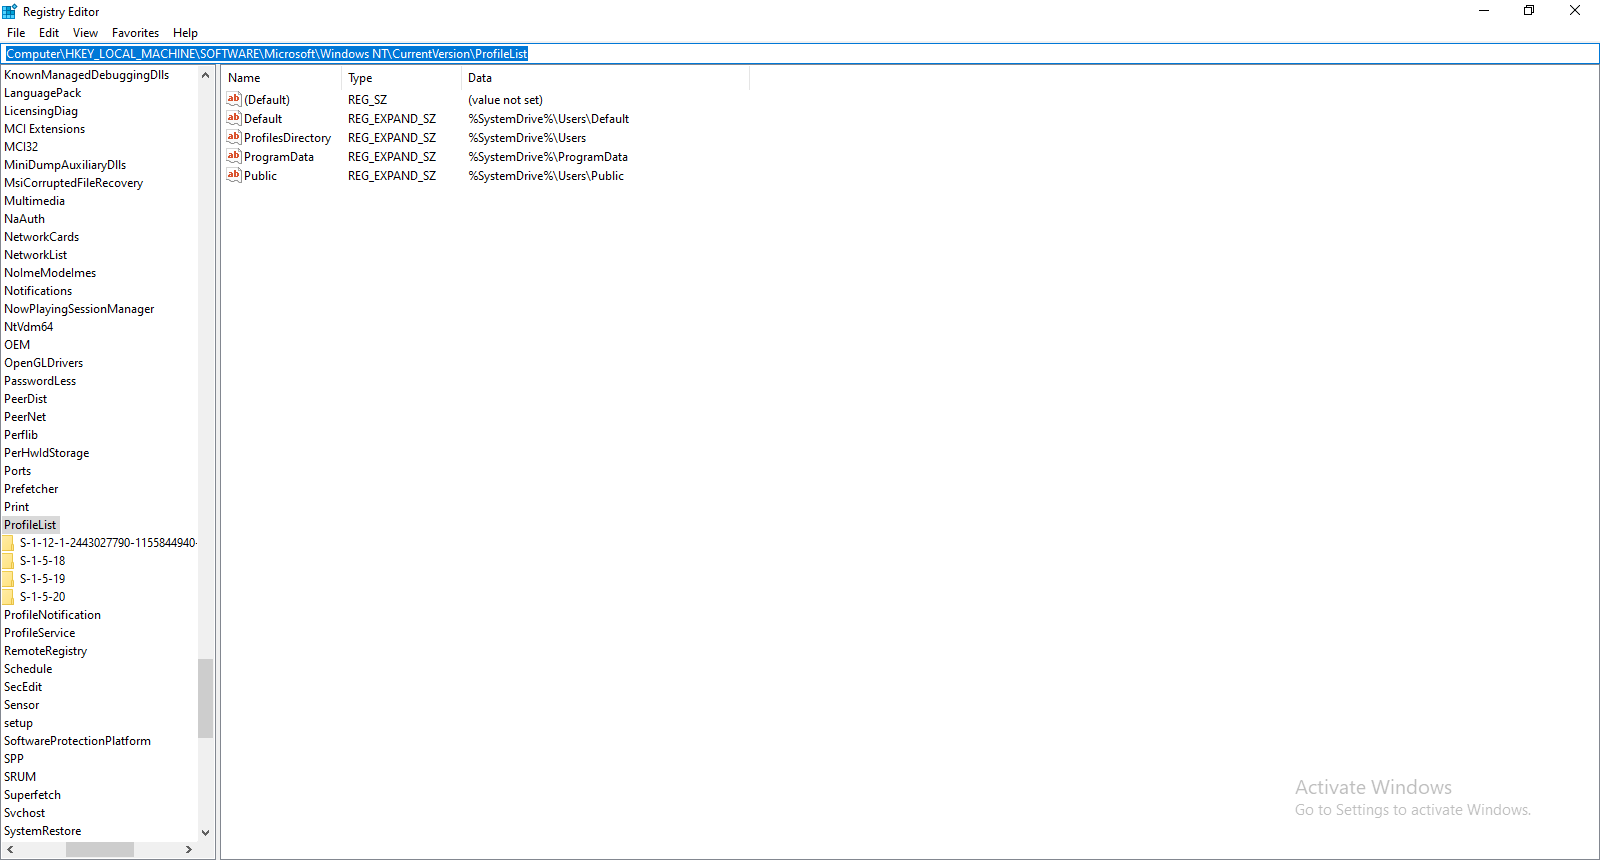
Task: Select the NetworkList key
Action: click(35, 255)
